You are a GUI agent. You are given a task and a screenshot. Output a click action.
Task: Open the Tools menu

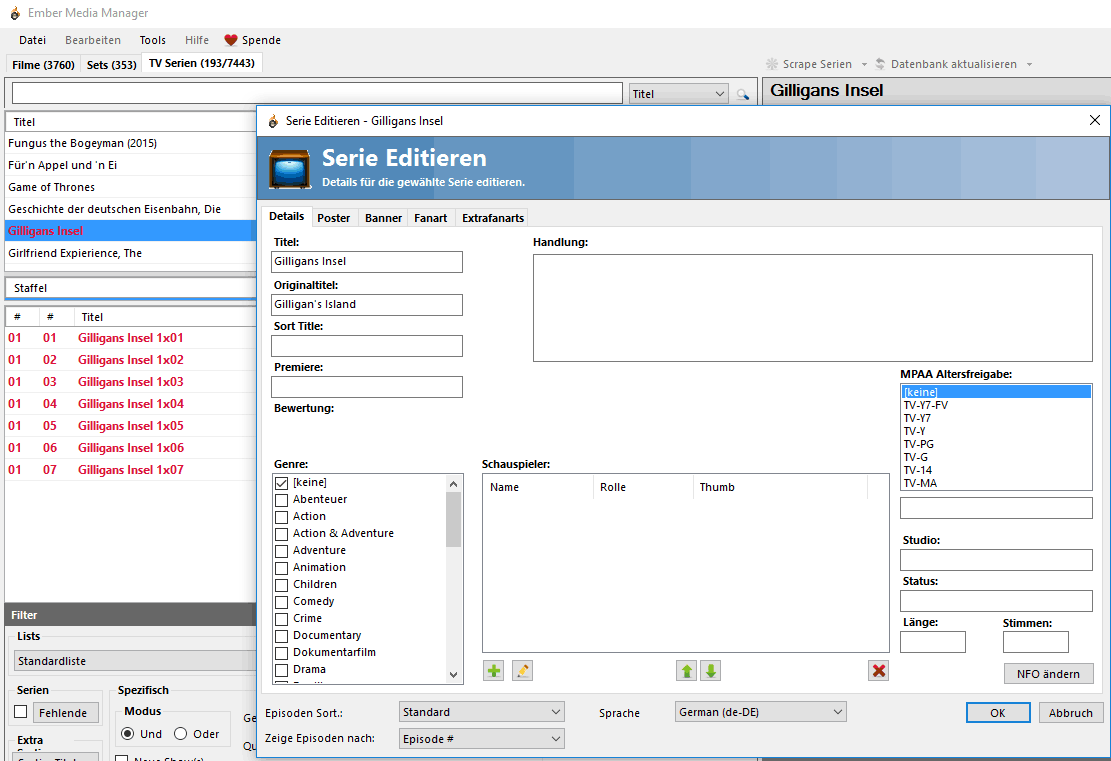click(x=152, y=40)
